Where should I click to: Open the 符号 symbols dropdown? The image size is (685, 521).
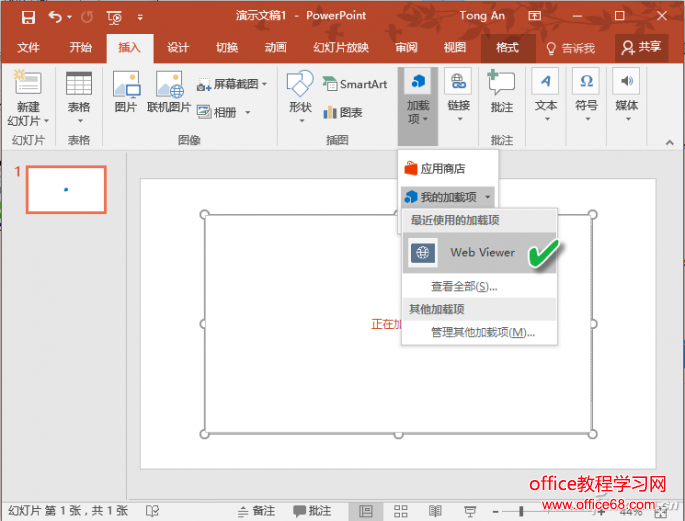(x=586, y=96)
